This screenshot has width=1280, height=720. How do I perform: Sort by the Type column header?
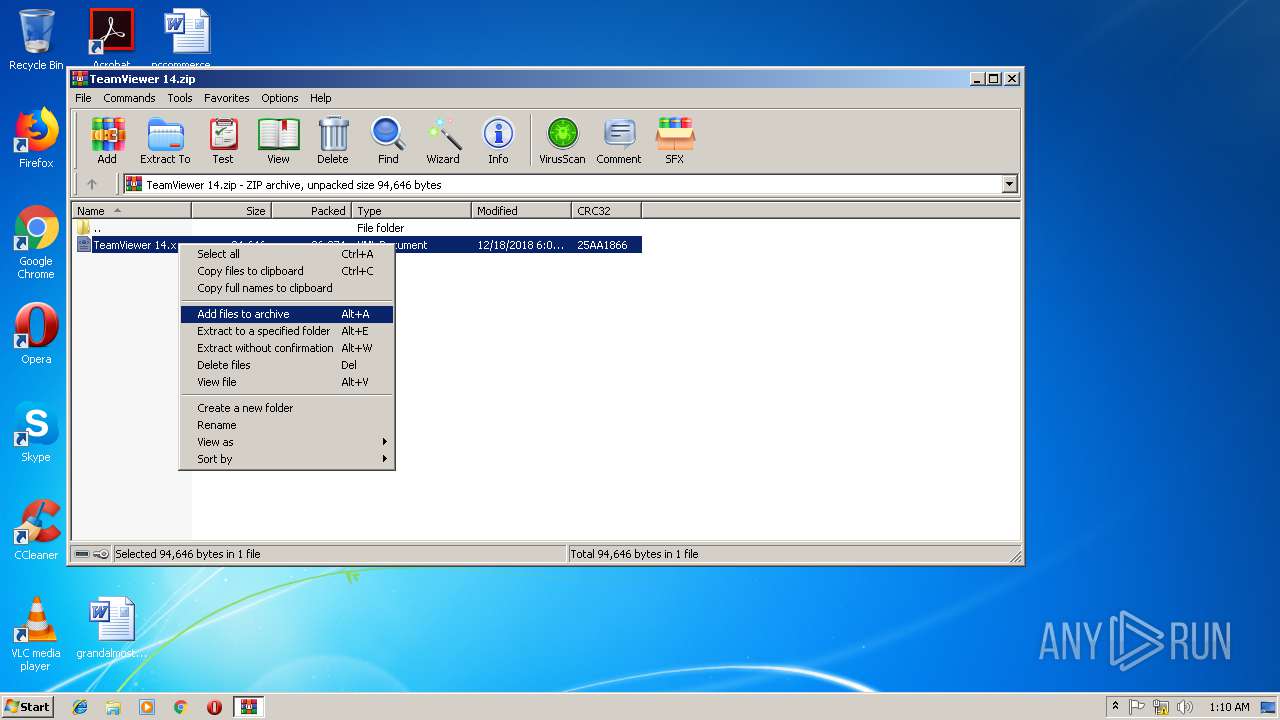(x=411, y=211)
